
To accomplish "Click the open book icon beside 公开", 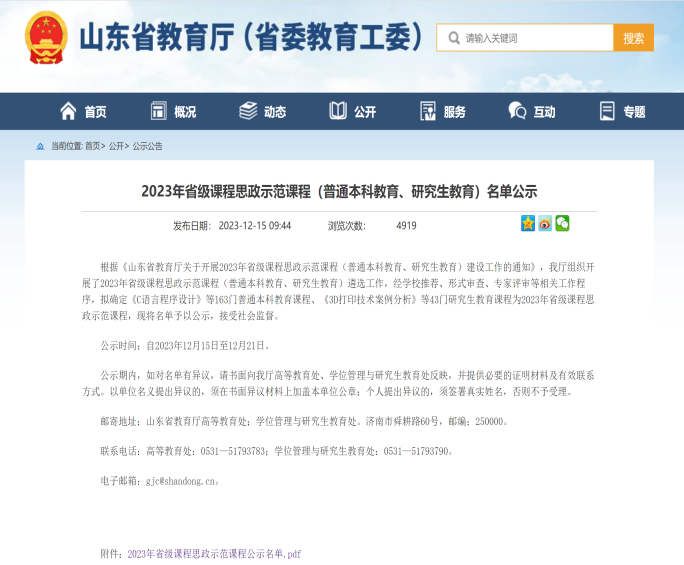I will pyautogui.click(x=338, y=111).
